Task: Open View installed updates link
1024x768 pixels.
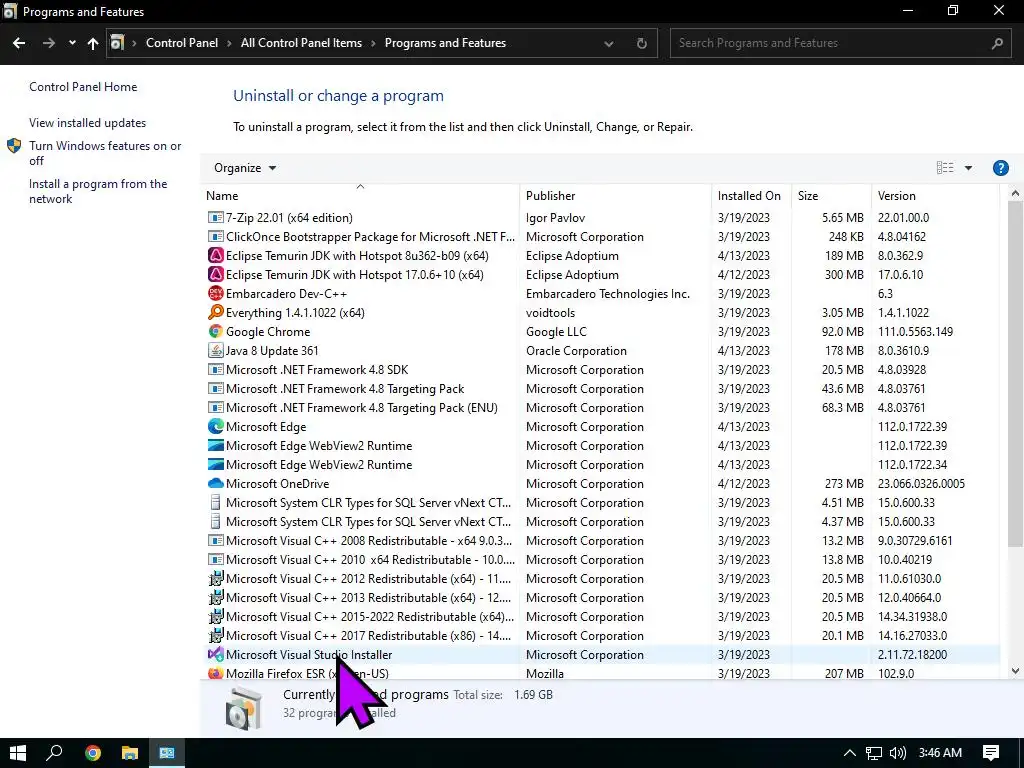Action: pos(88,123)
